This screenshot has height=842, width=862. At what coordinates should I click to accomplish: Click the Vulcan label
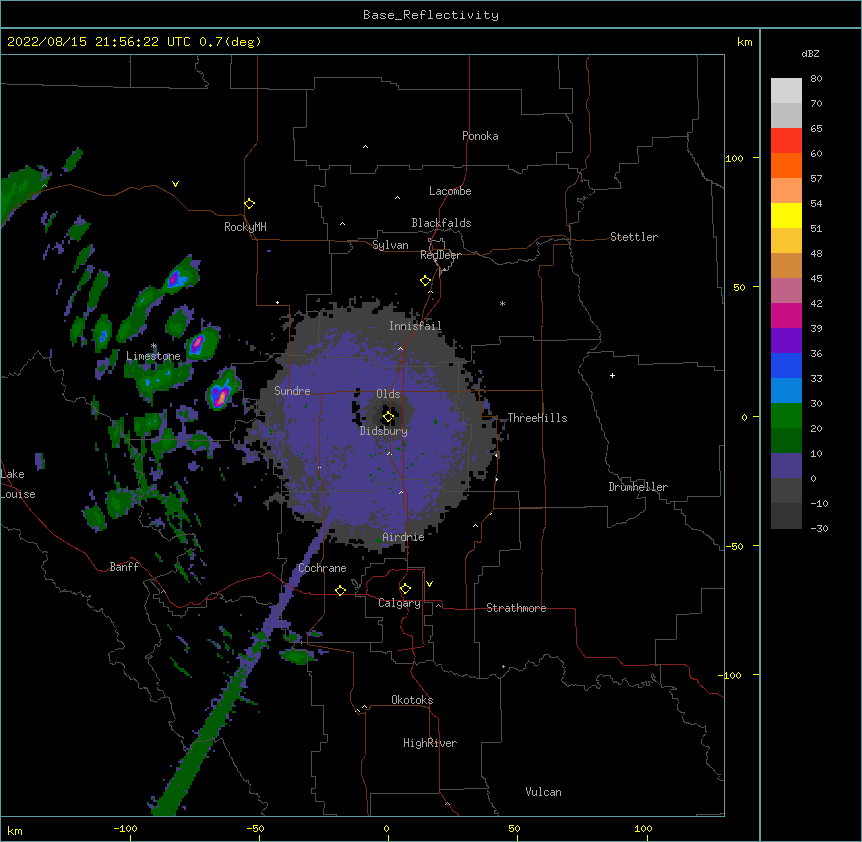coord(543,792)
